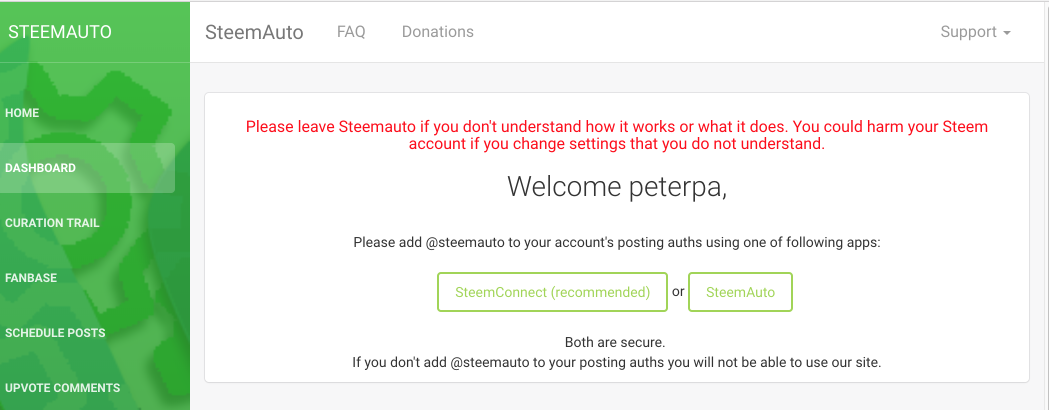Click the 'Both are secure.' text
1049x410 pixels.
(x=615, y=343)
